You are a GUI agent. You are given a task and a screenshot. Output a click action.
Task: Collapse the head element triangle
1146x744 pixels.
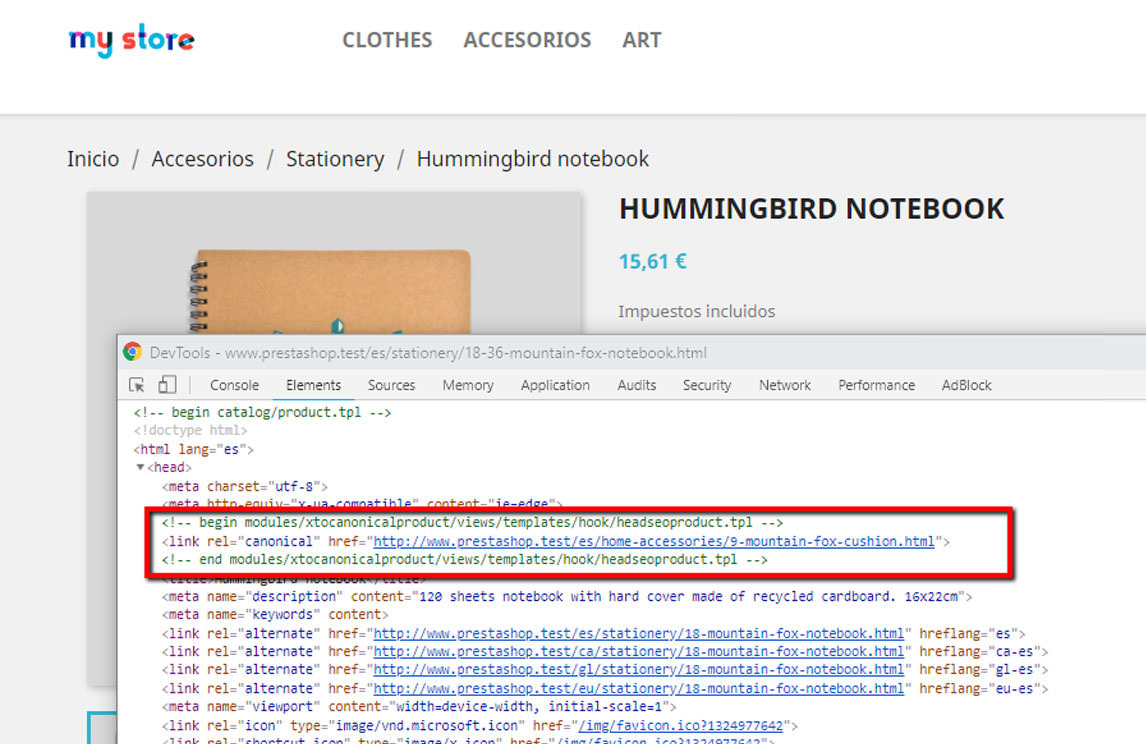(x=141, y=467)
